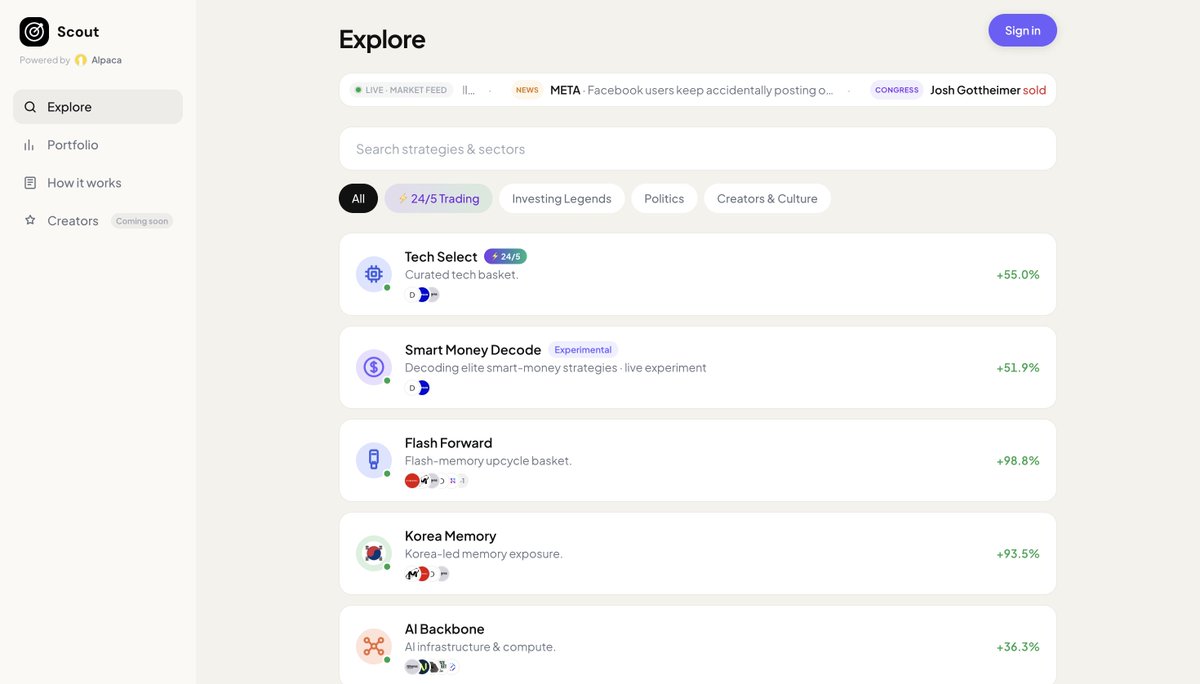Image resolution: width=1200 pixels, height=684 pixels.
Task: Click the blue holding logo under Tech Select
Action: point(423,295)
